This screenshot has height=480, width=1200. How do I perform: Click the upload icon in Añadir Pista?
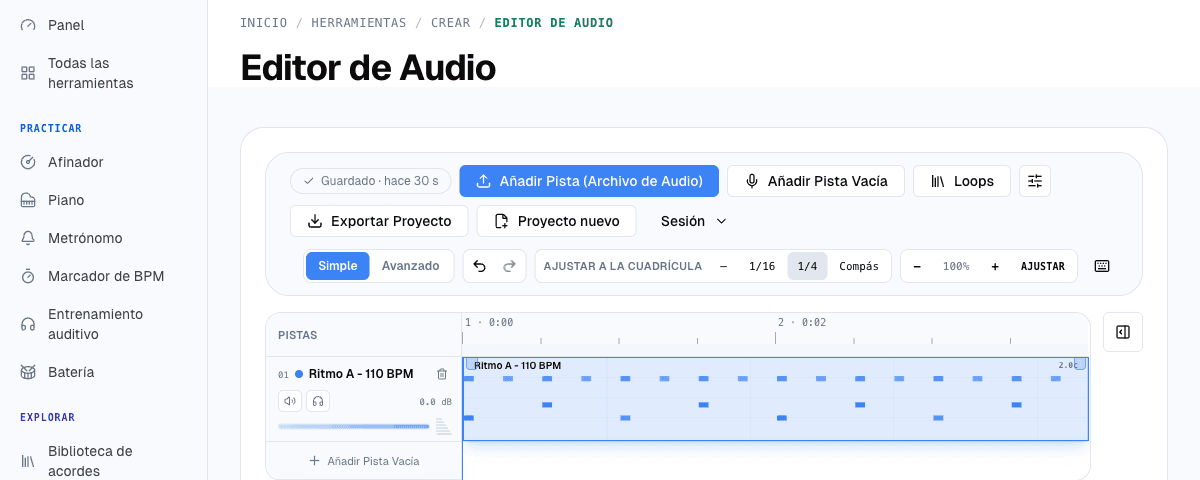(484, 181)
